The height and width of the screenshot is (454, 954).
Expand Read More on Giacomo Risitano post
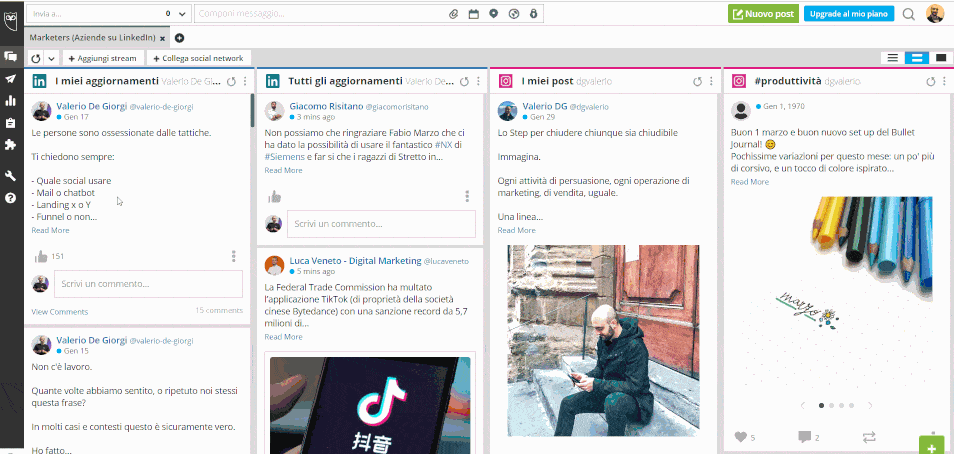tap(284, 170)
